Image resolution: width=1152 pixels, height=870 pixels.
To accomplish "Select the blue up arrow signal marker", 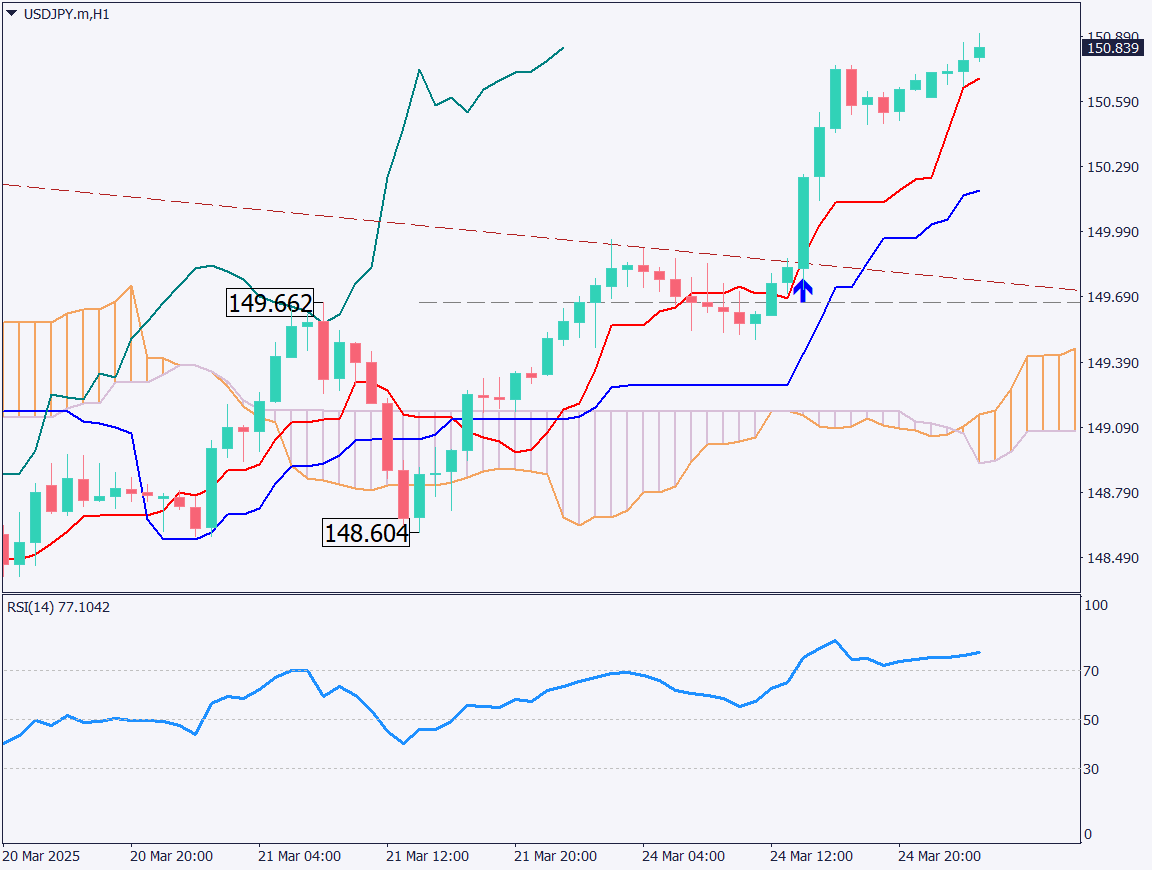I will [802, 291].
